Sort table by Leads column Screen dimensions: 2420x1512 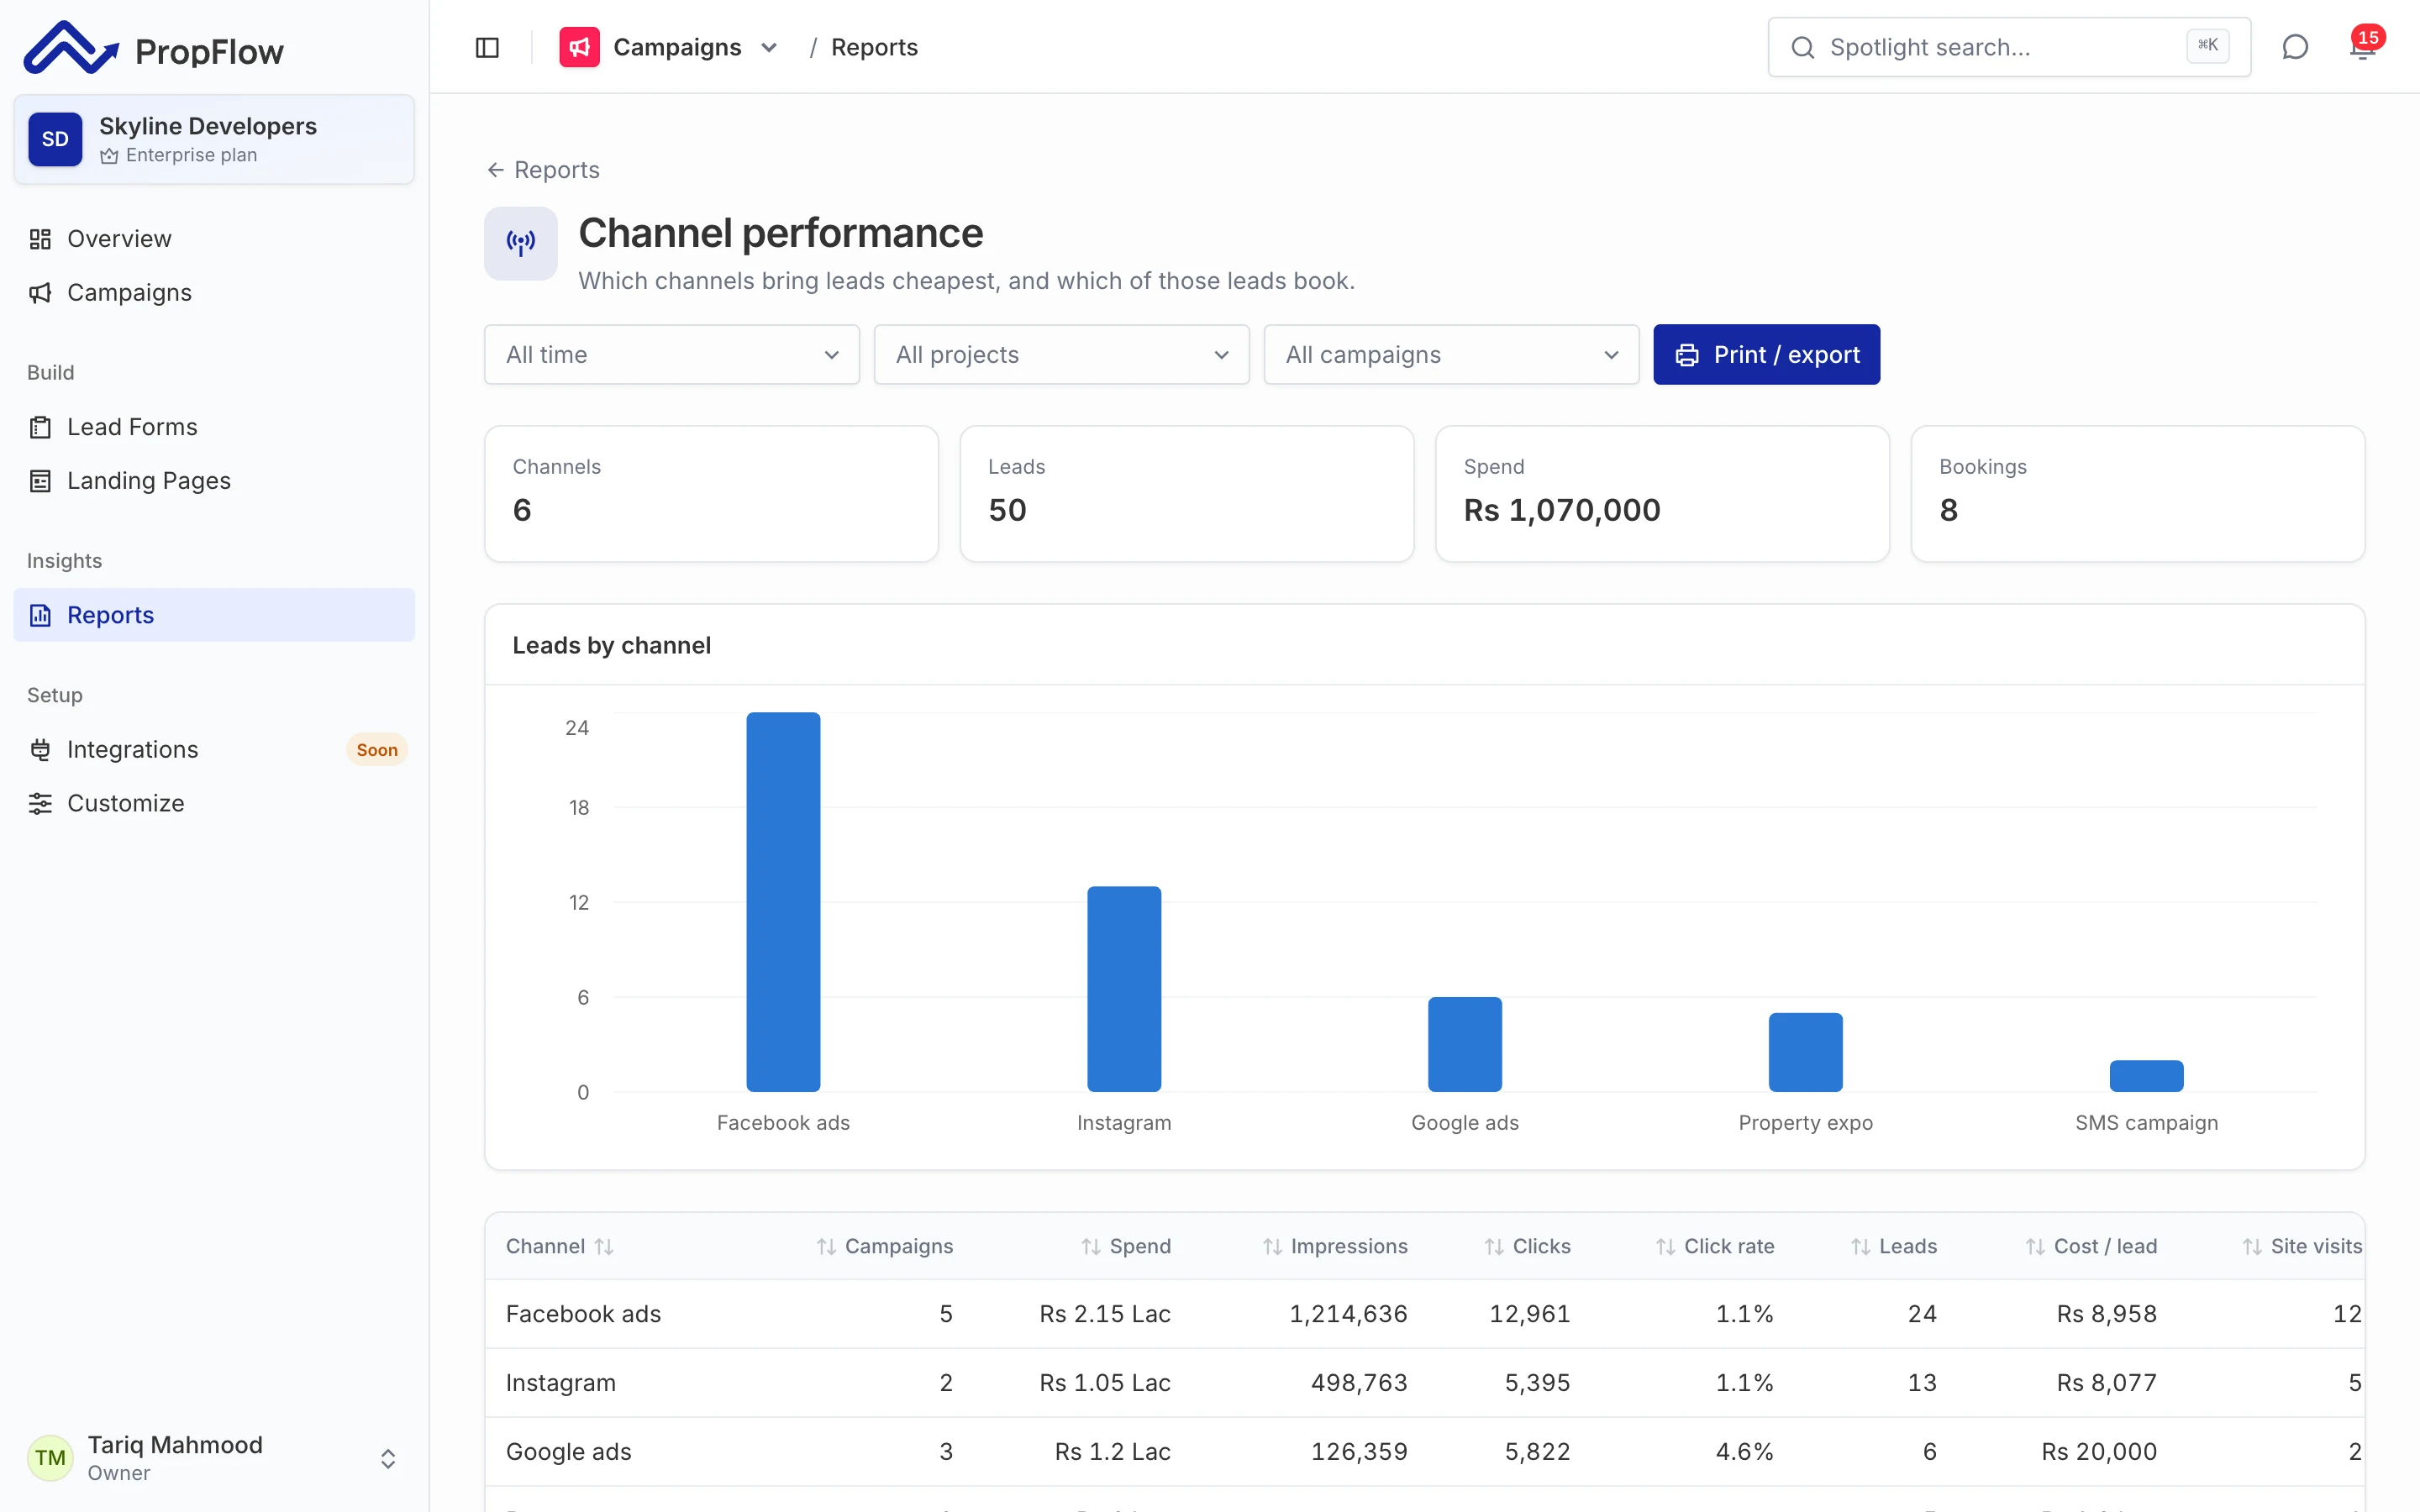(x=1894, y=1246)
